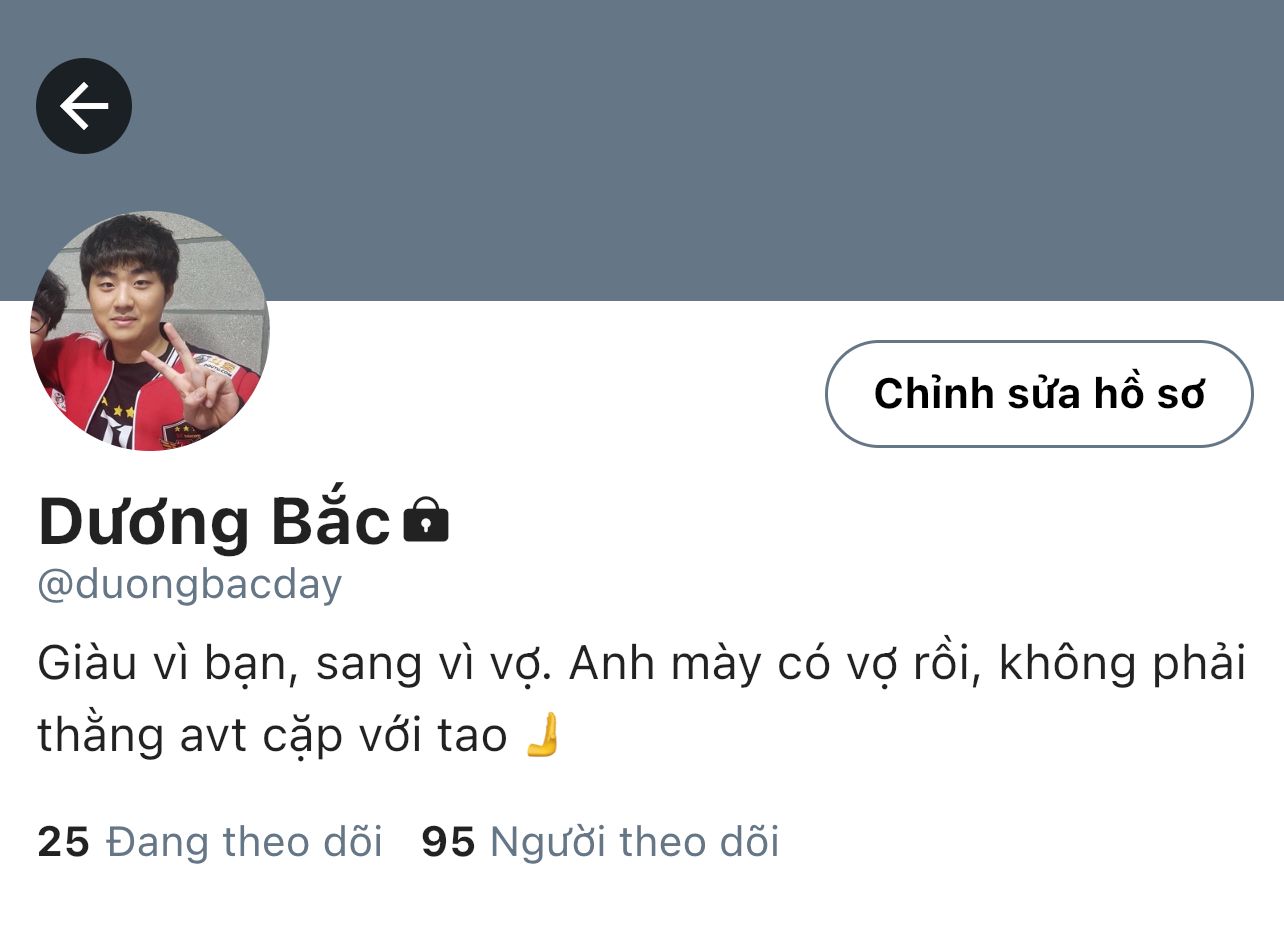This screenshot has height=949, width=1284.
Task: Click the Chỉnh sửa hồ sơ button
Action: 1039,394
